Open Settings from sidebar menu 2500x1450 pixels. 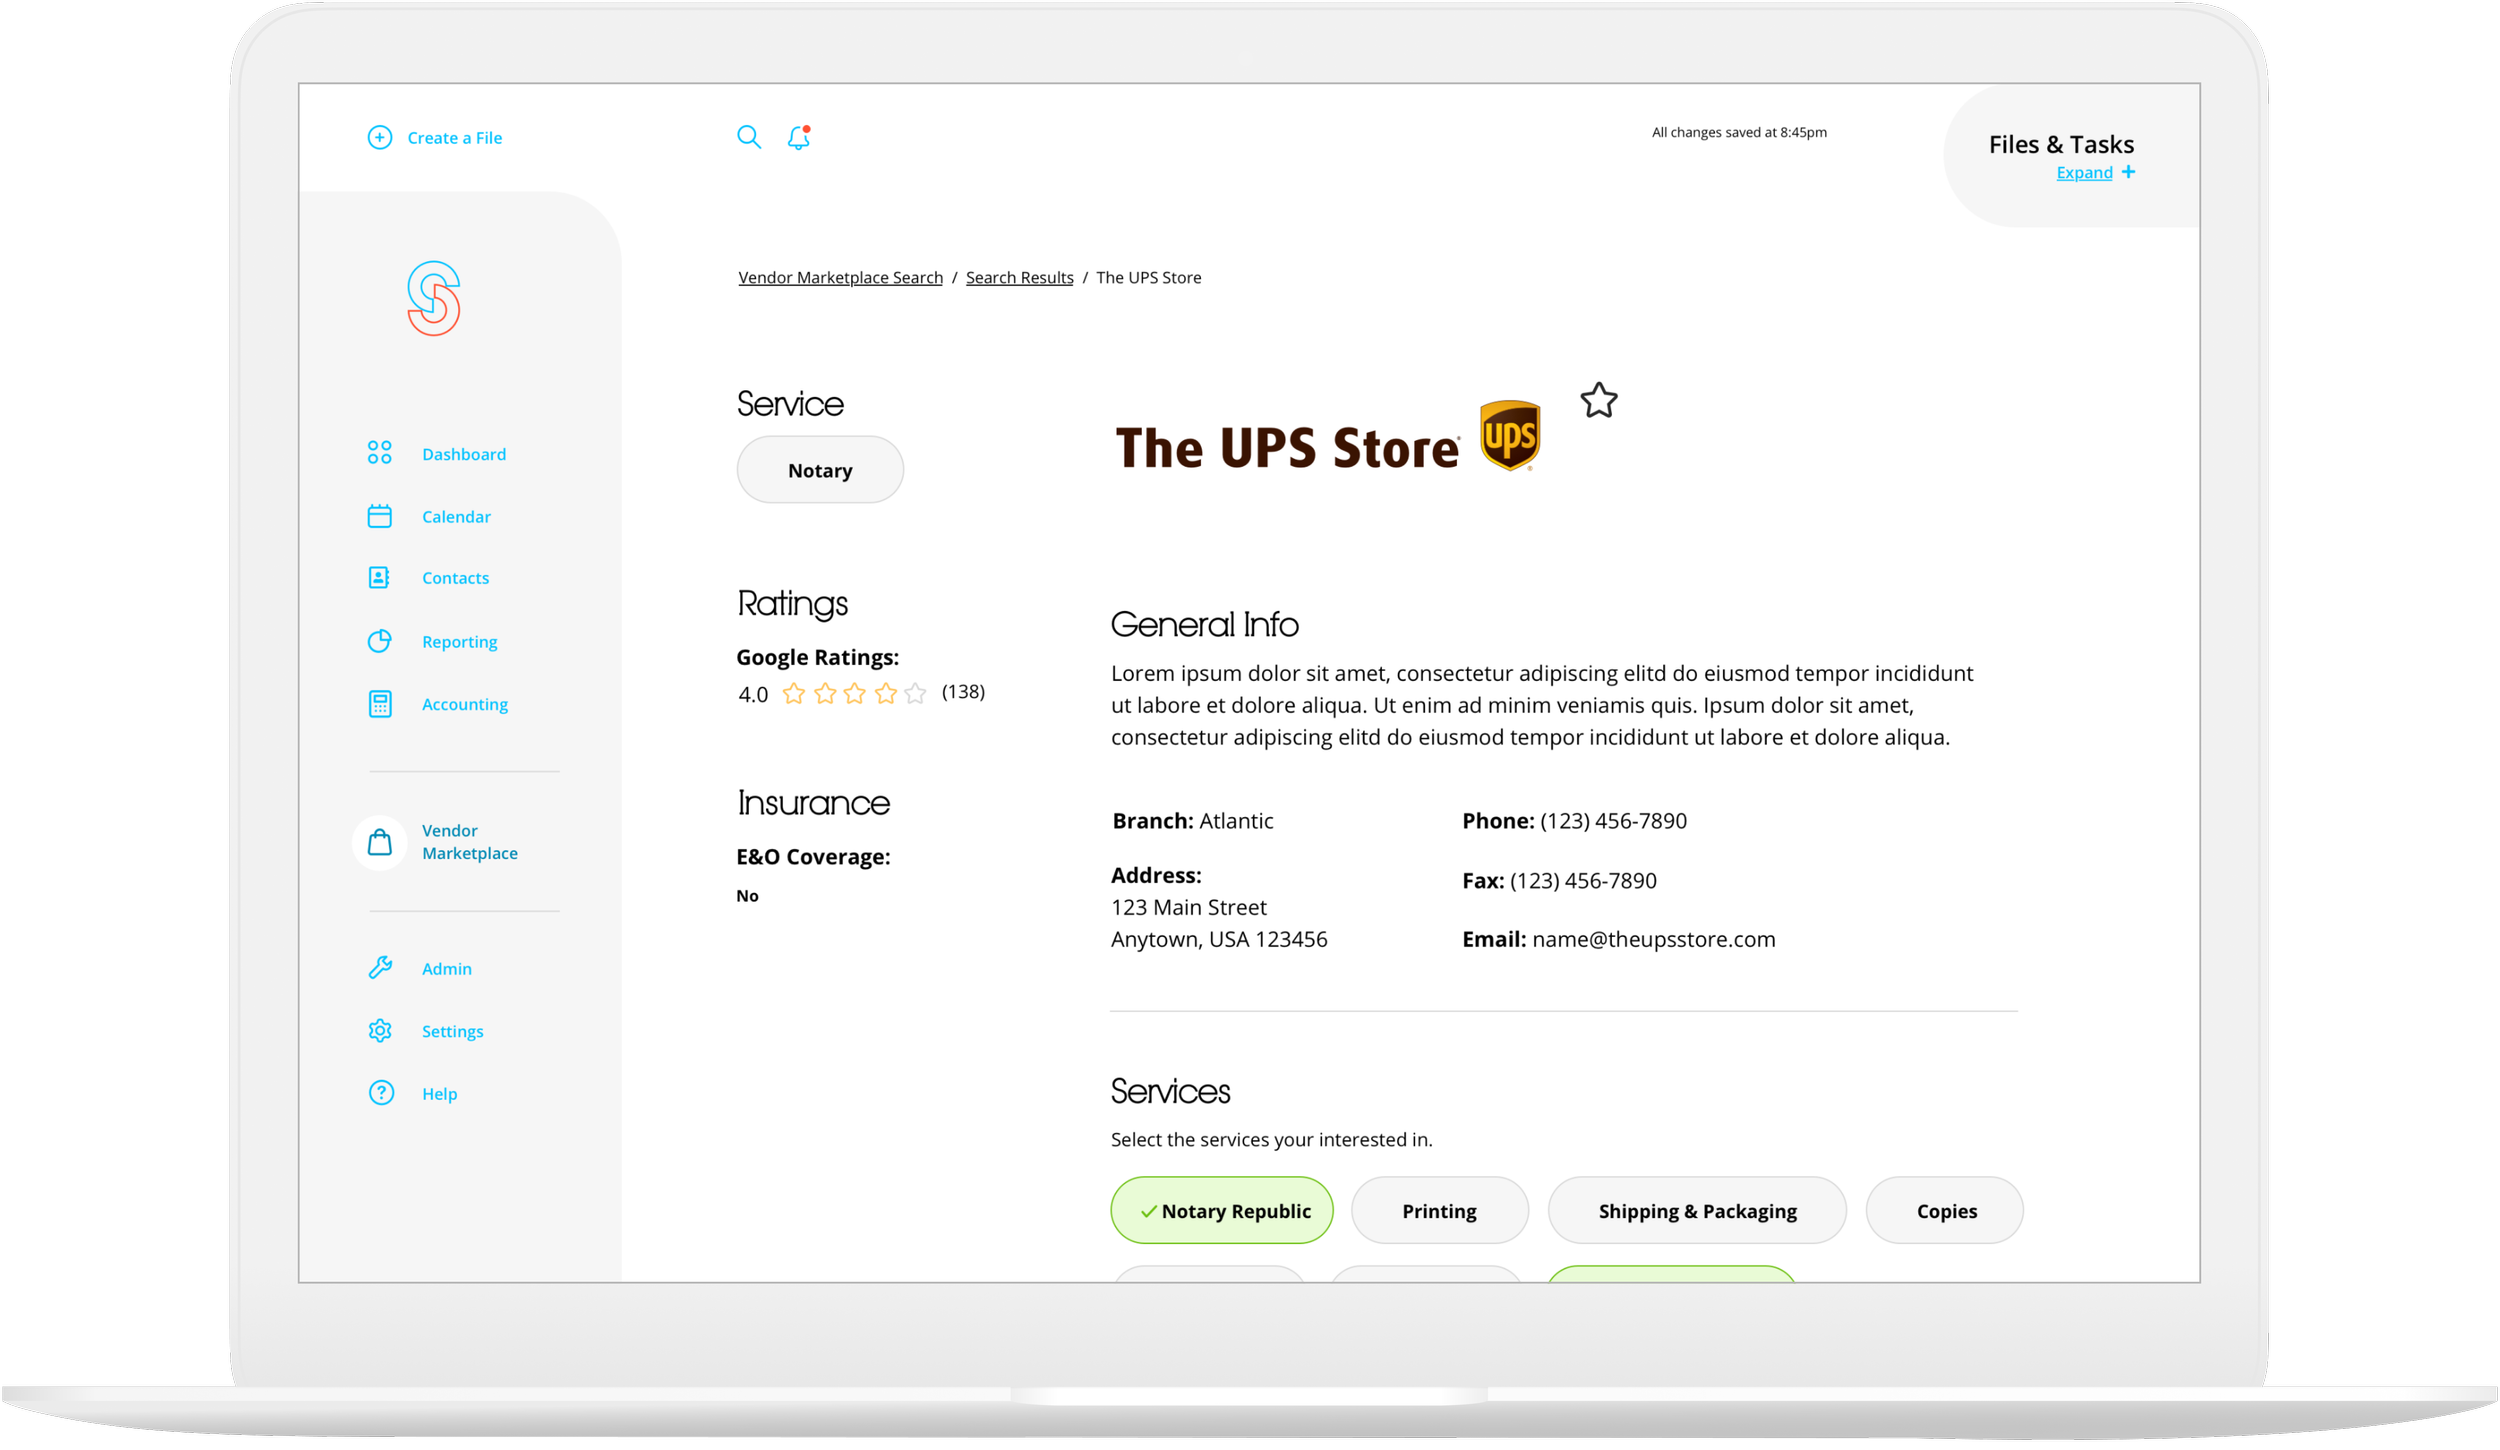(x=452, y=1031)
